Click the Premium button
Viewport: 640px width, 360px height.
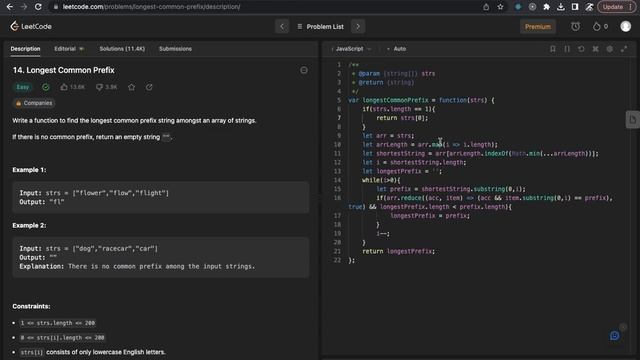[538, 27]
